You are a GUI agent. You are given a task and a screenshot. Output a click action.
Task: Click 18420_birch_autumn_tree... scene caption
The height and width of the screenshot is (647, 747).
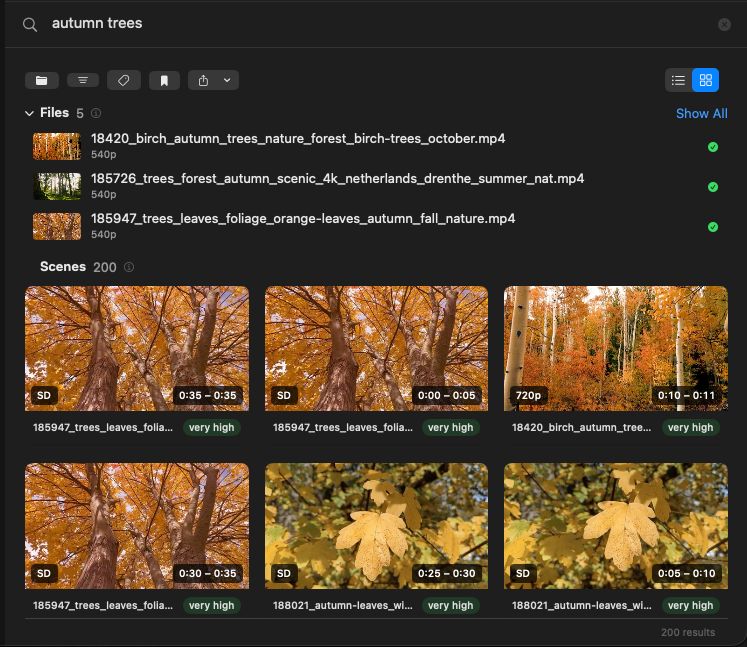pos(581,427)
